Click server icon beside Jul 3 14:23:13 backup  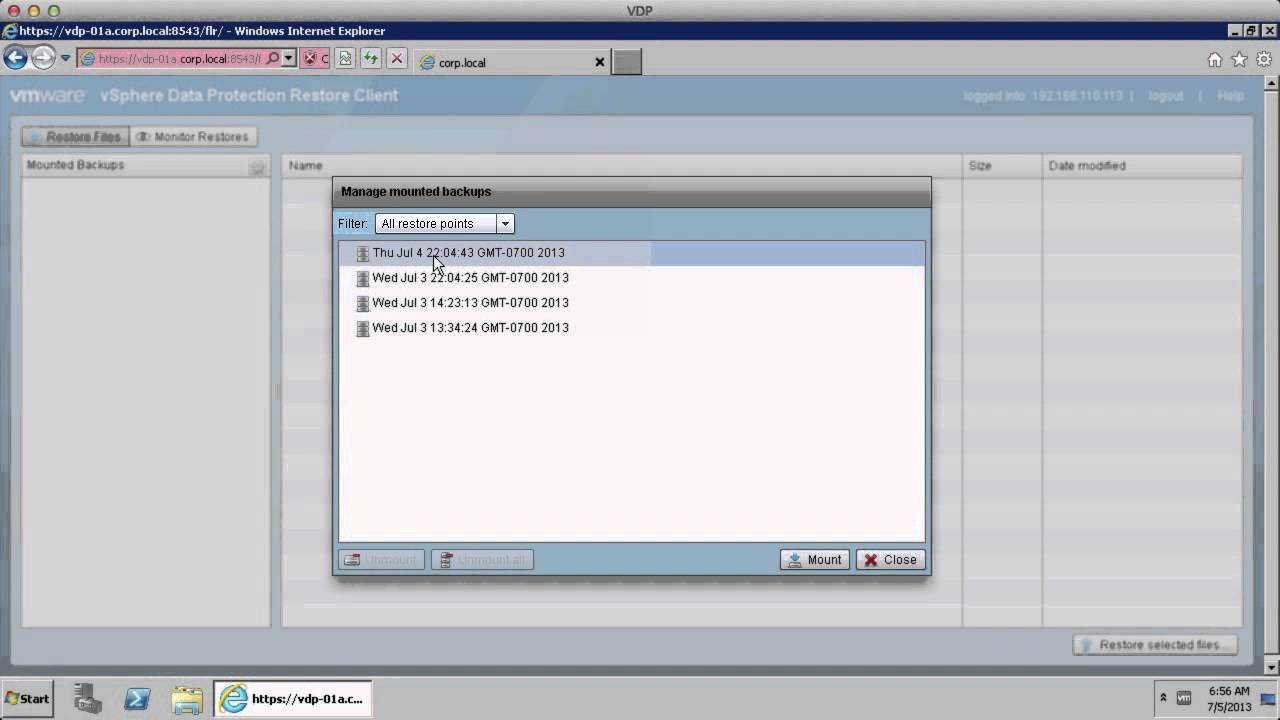click(363, 304)
